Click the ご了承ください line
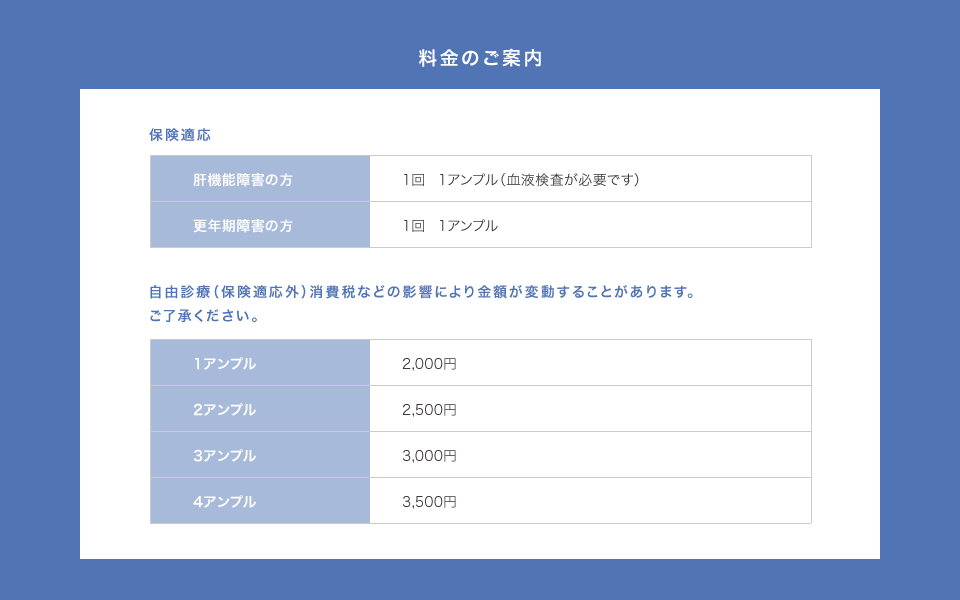 (x=205, y=316)
